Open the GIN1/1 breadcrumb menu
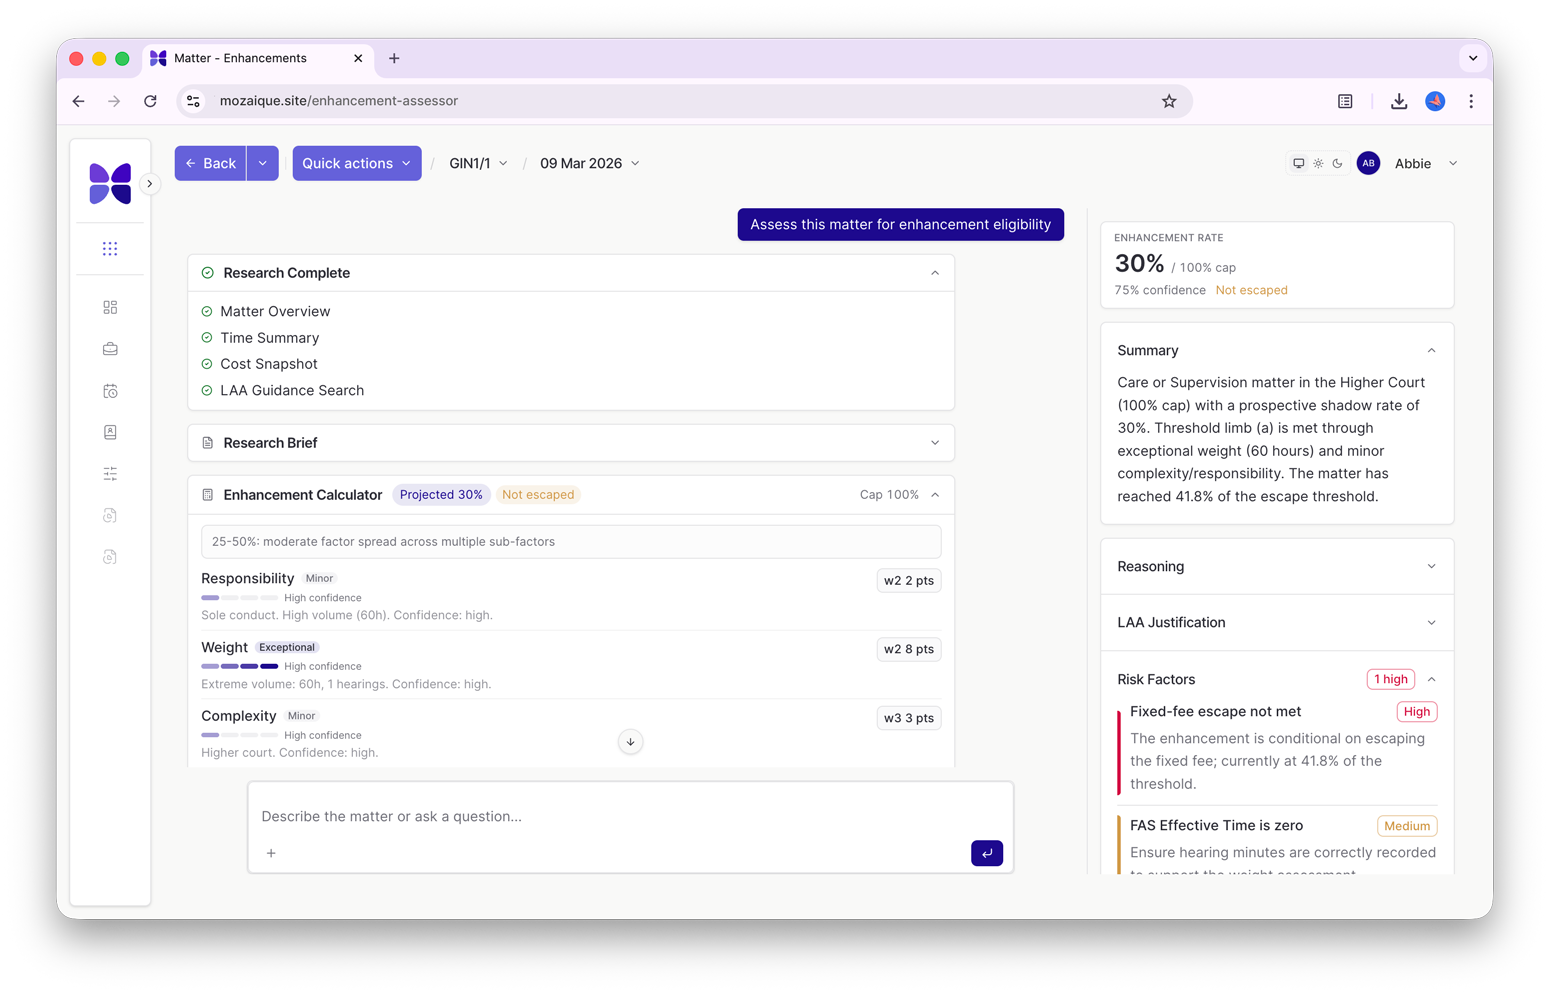 (478, 164)
